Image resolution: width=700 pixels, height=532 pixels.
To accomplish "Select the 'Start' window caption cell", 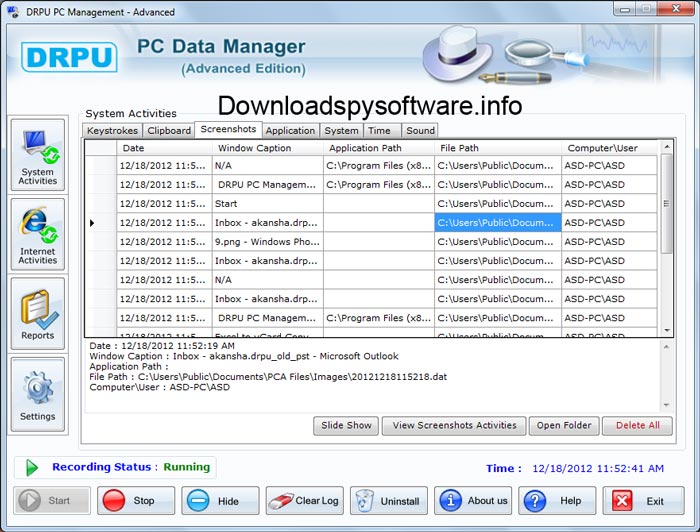I will [267, 204].
